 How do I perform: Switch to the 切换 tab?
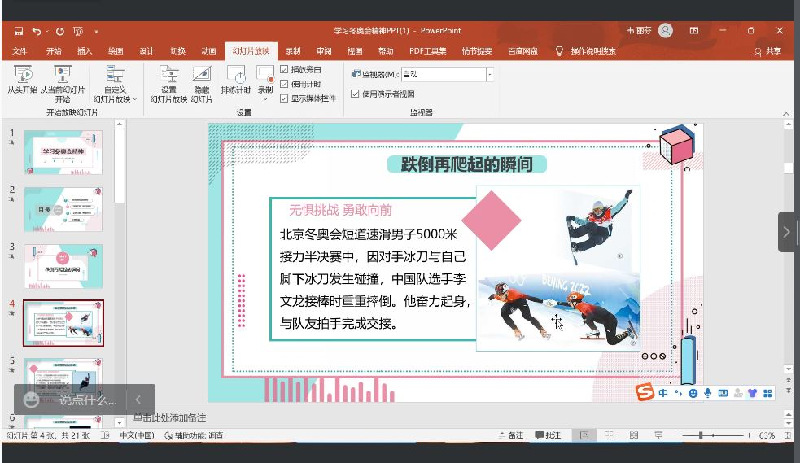coord(178,51)
